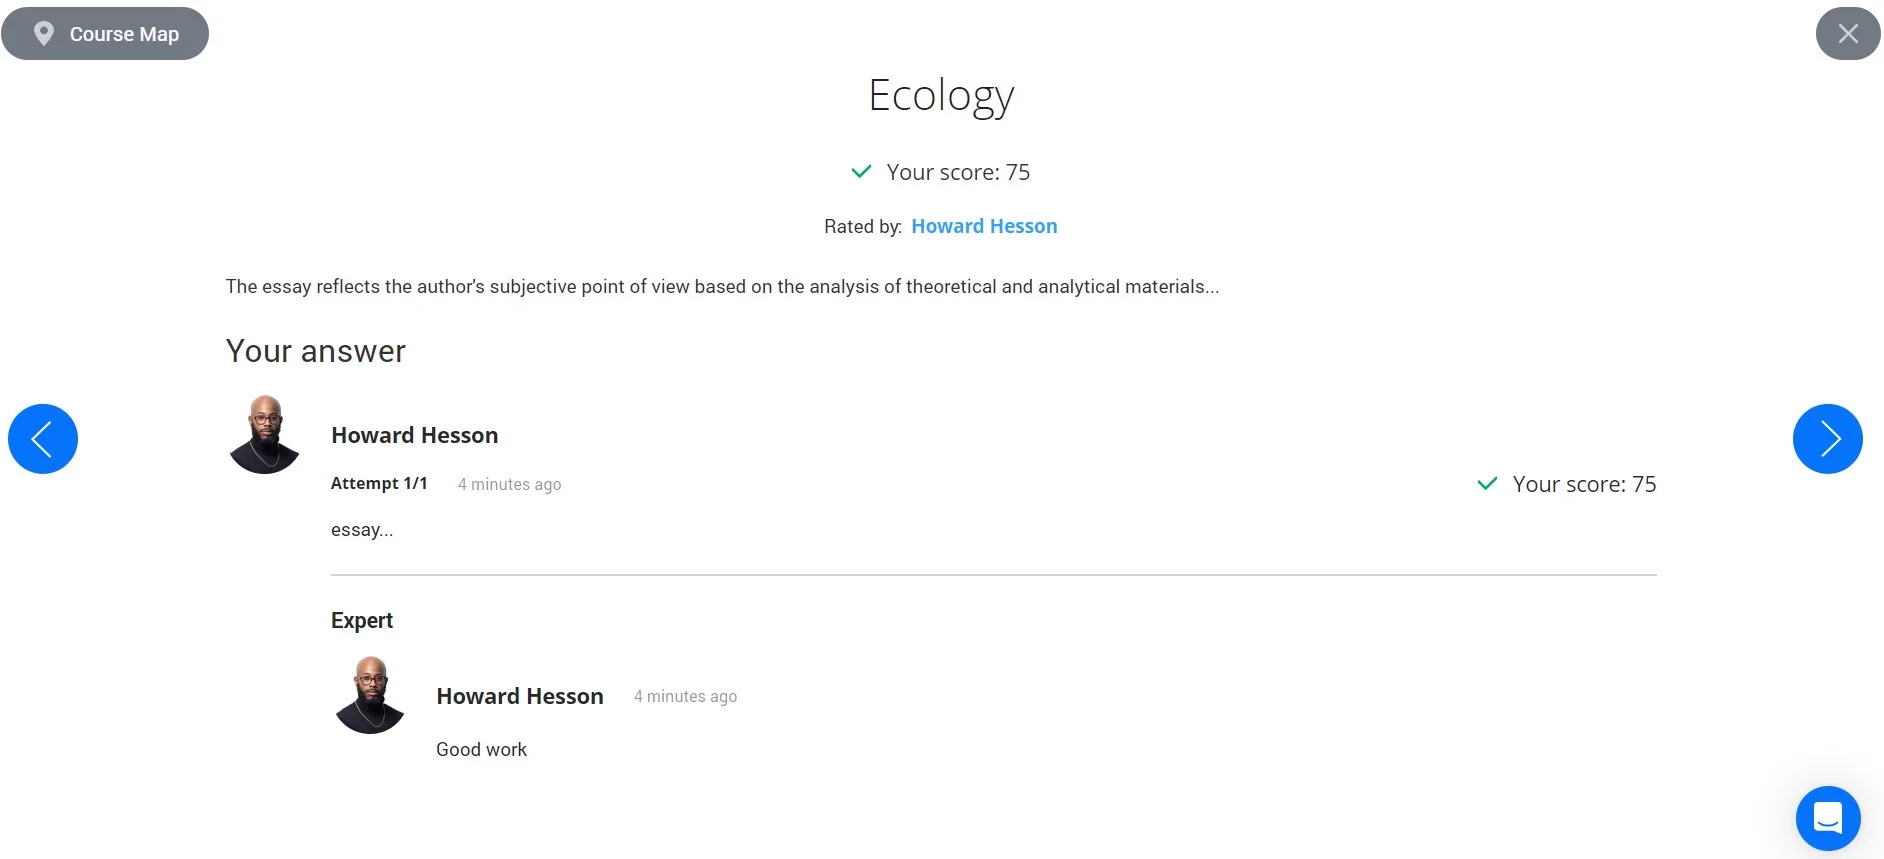The height and width of the screenshot is (859, 1884).
Task: Open the chat support widget
Action: [1827, 818]
